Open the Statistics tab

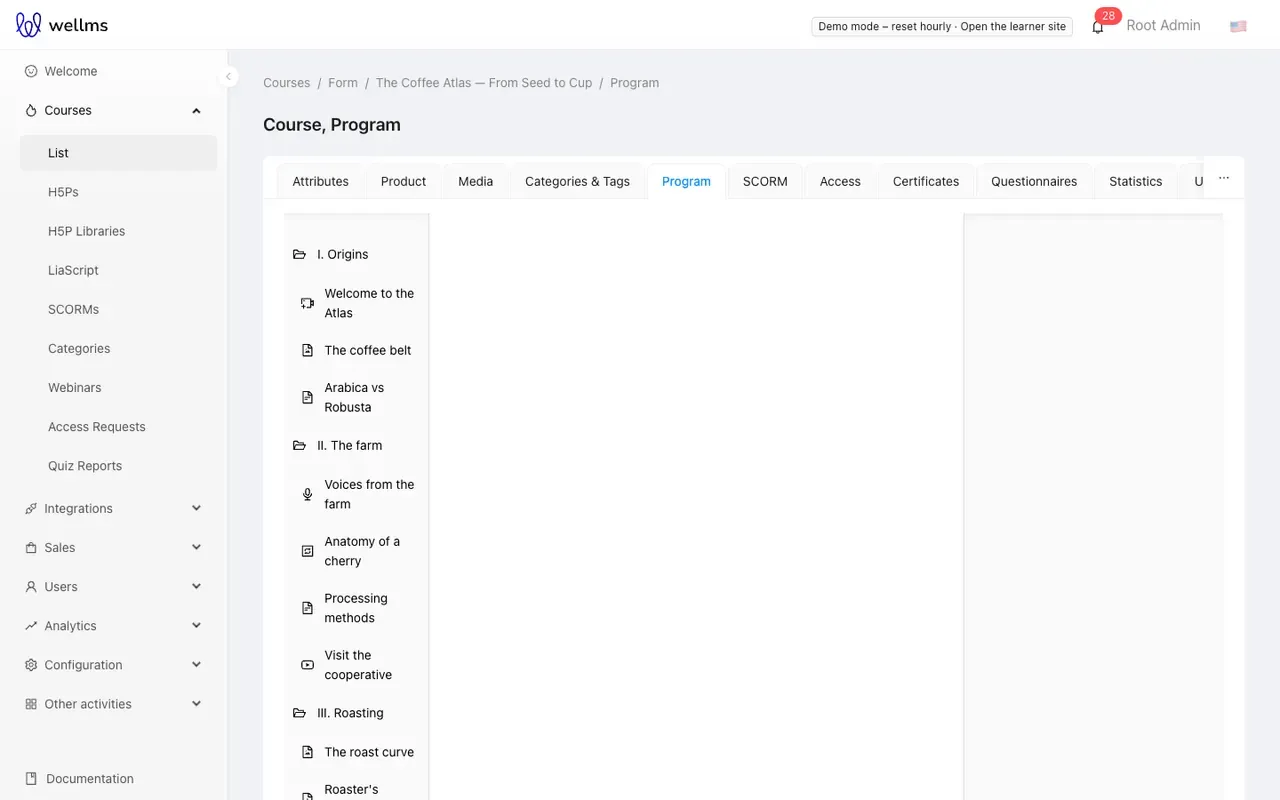(1136, 181)
